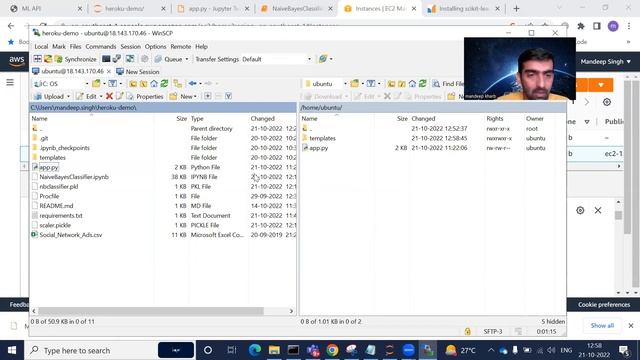This screenshot has width=640, height=360.
Task: Select the local templates folder
Action: click(x=52, y=158)
